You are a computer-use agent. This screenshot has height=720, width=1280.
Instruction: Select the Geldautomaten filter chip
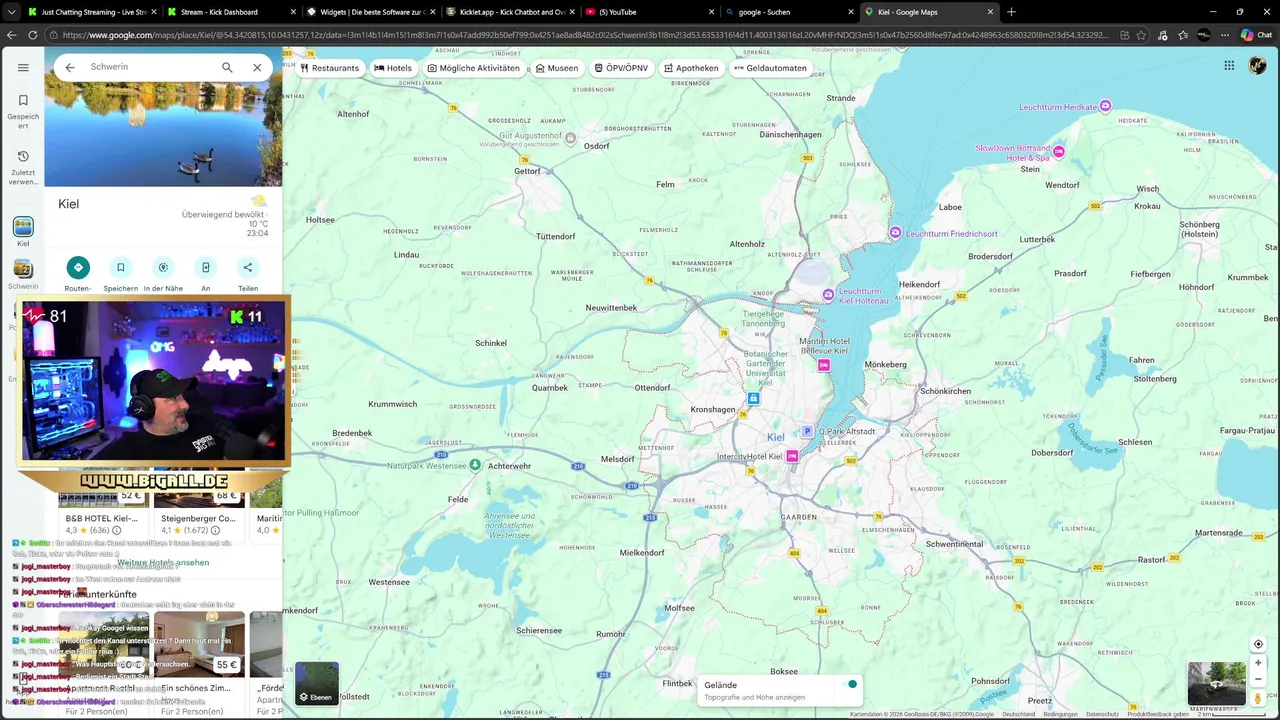point(770,68)
